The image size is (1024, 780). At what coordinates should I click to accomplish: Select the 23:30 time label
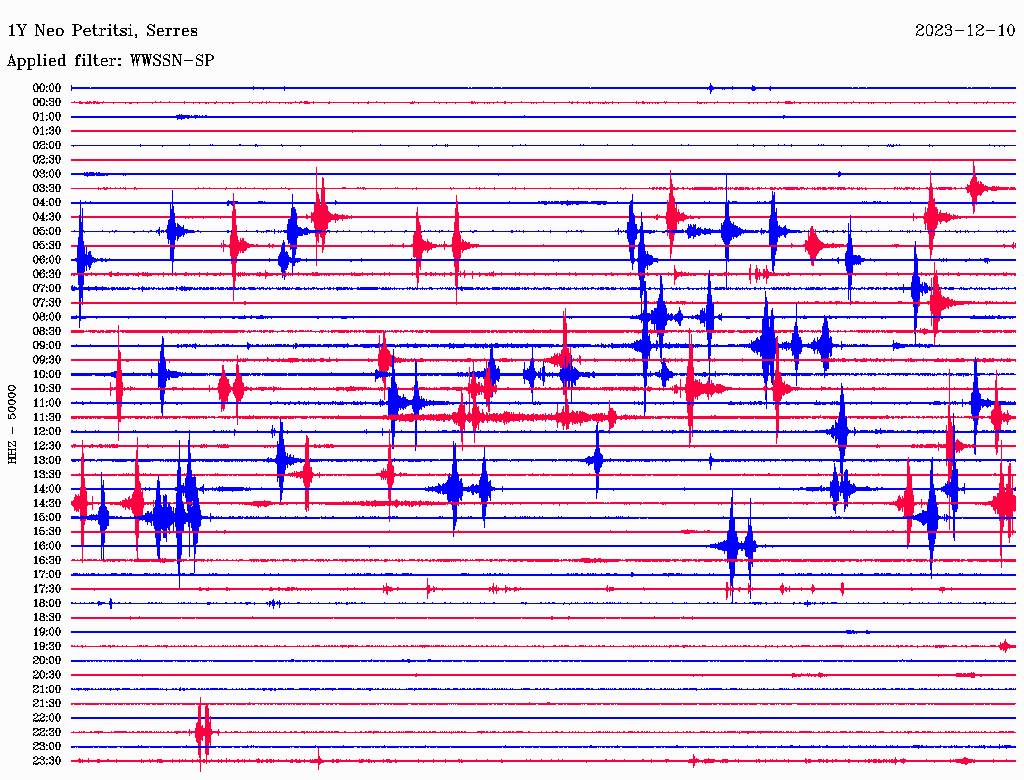coord(47,760)
